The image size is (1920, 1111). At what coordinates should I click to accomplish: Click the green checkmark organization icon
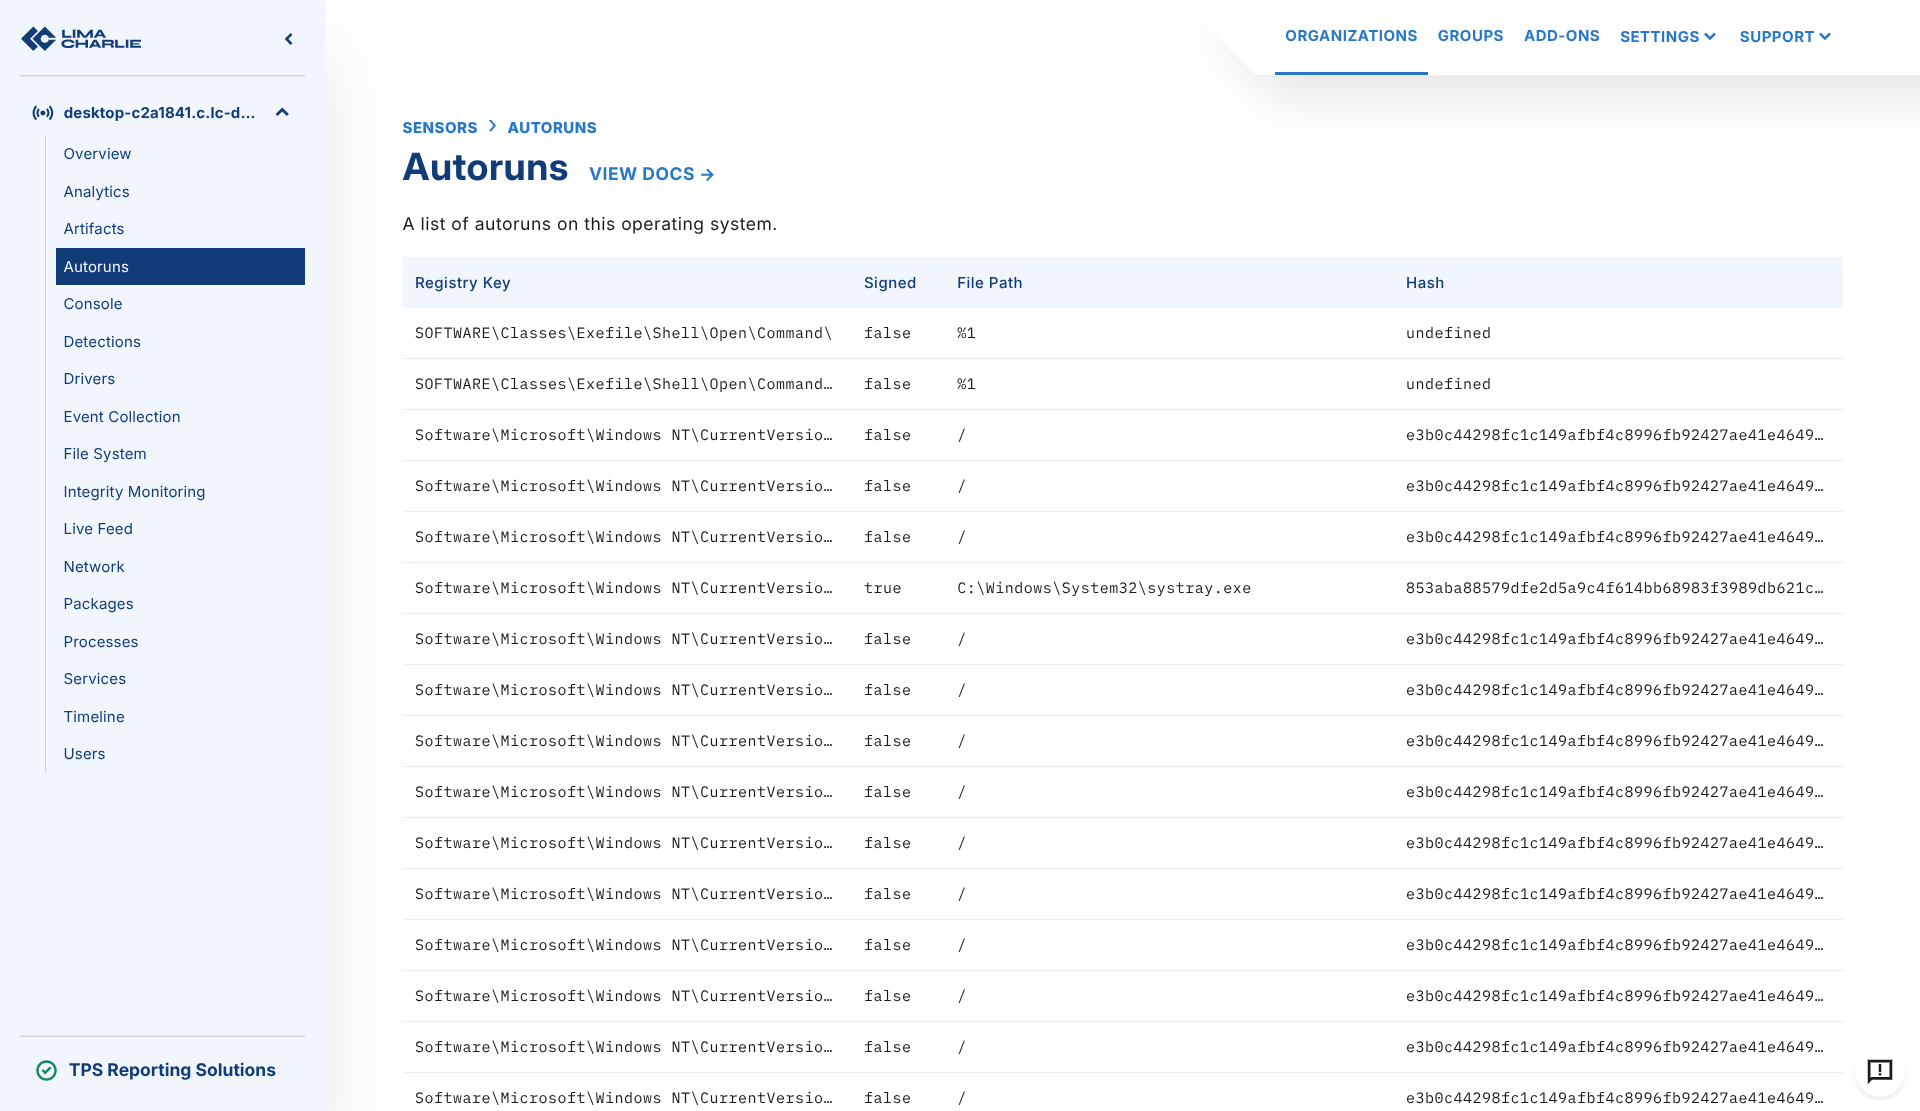click(x=46, y=1070)
